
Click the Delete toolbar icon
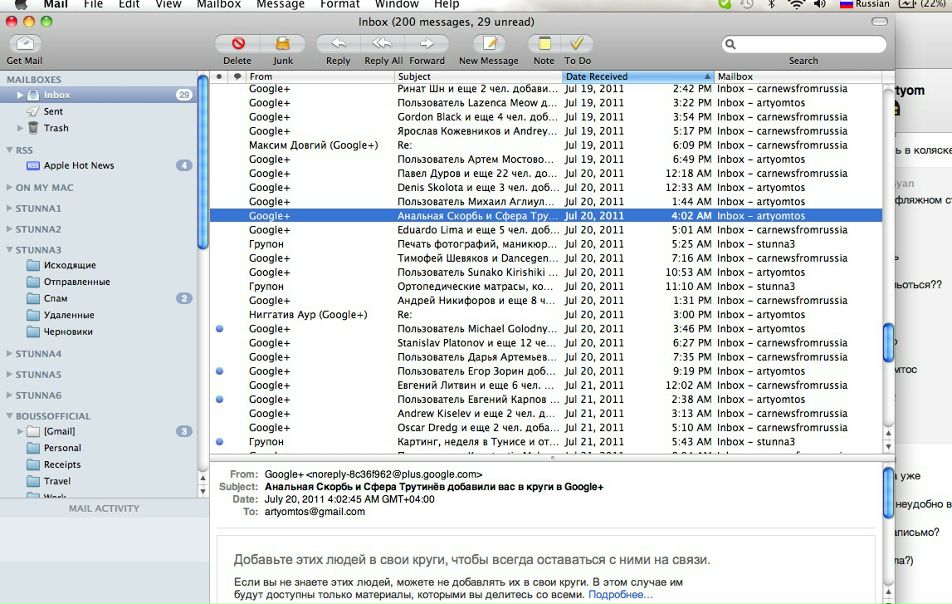tap(238, 44)
